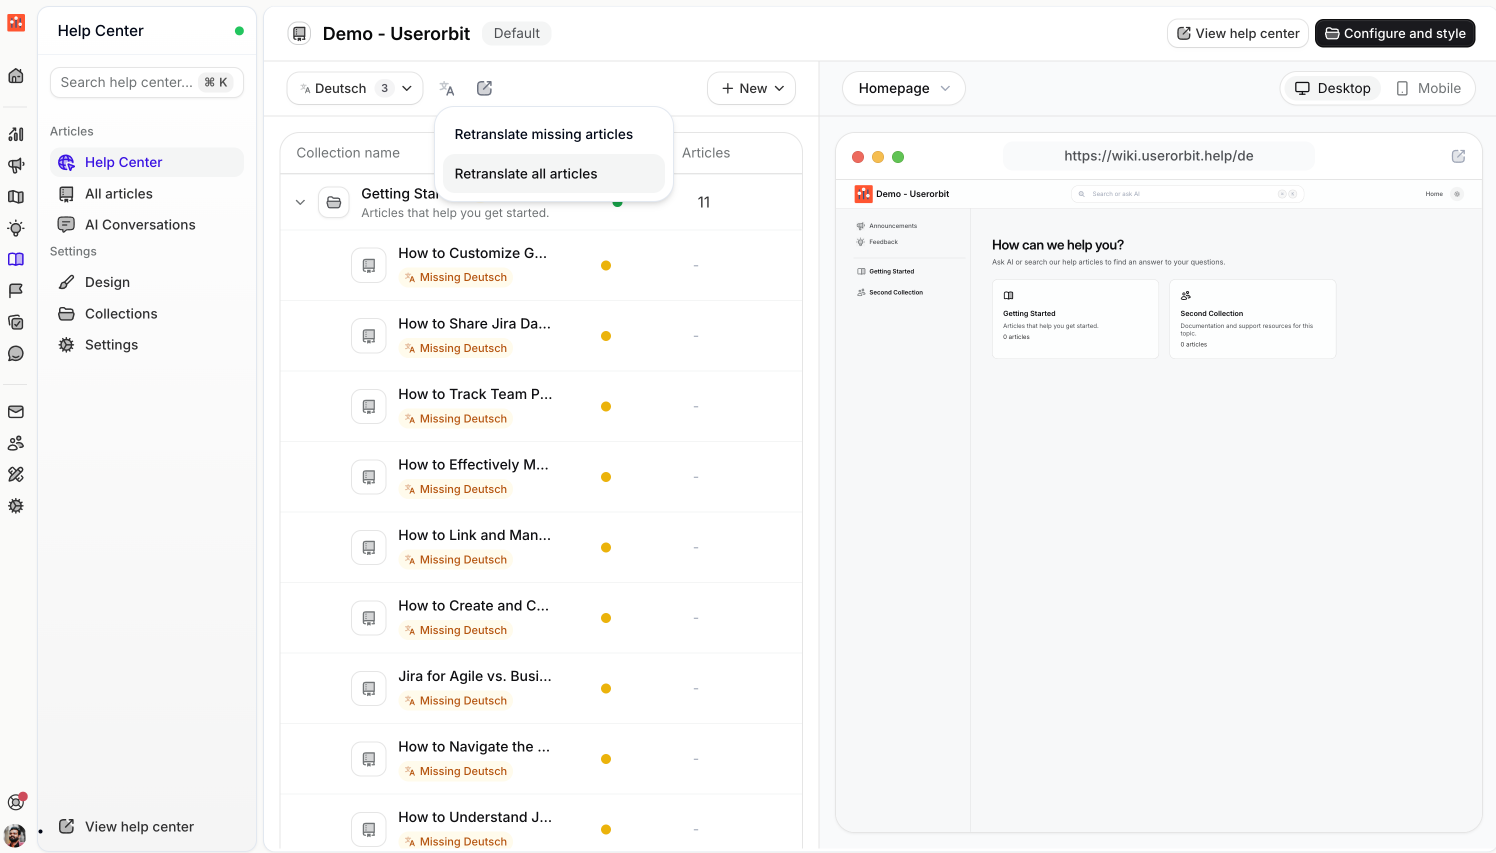Open the lightbulb icon in the left rail
1496x853 pixels.
(16, 228)
